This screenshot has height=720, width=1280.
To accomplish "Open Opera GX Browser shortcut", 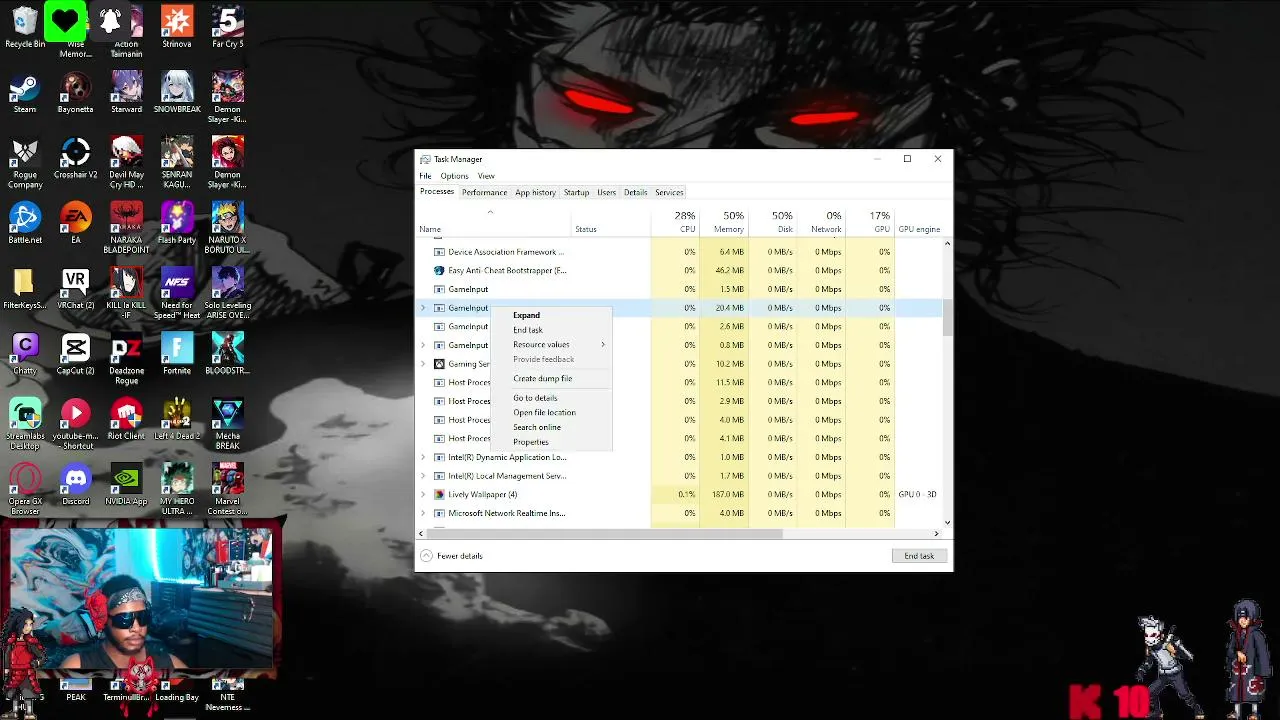I will click(x=25, y=490).
